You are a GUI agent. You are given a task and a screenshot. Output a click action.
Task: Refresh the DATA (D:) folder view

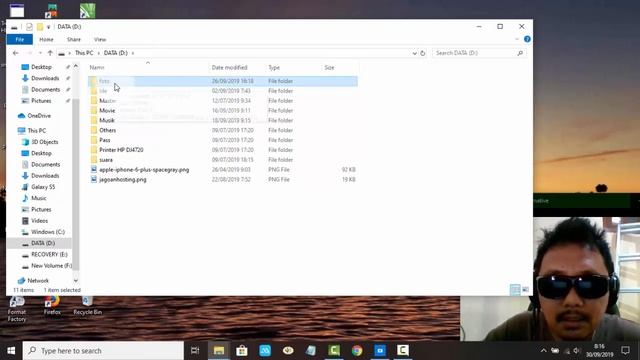pos(423,53)
